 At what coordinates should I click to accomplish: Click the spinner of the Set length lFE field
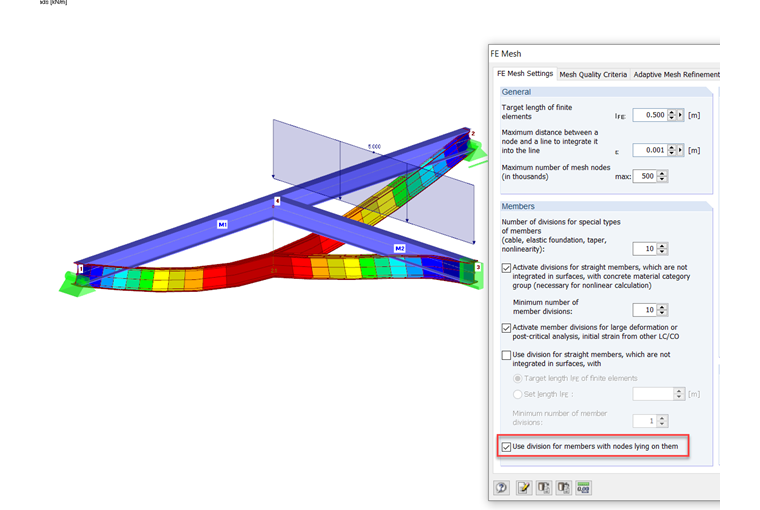(x=679, y=394)
